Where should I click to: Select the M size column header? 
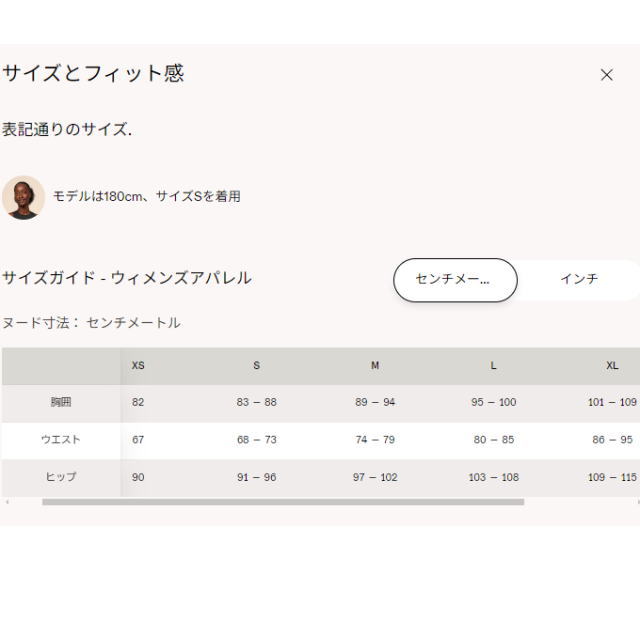[375, 366]
